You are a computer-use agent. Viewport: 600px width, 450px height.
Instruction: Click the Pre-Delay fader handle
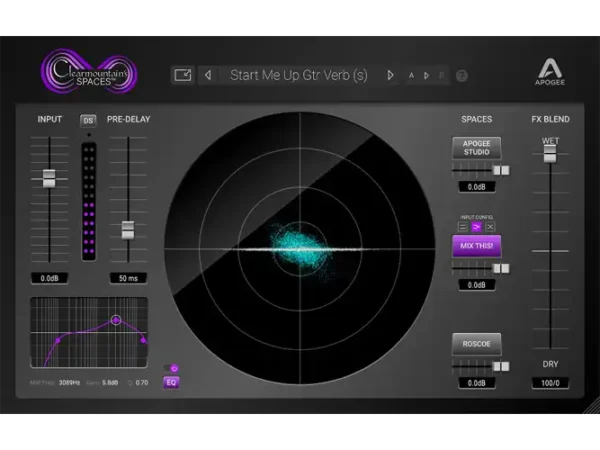[x=128, y=230]
